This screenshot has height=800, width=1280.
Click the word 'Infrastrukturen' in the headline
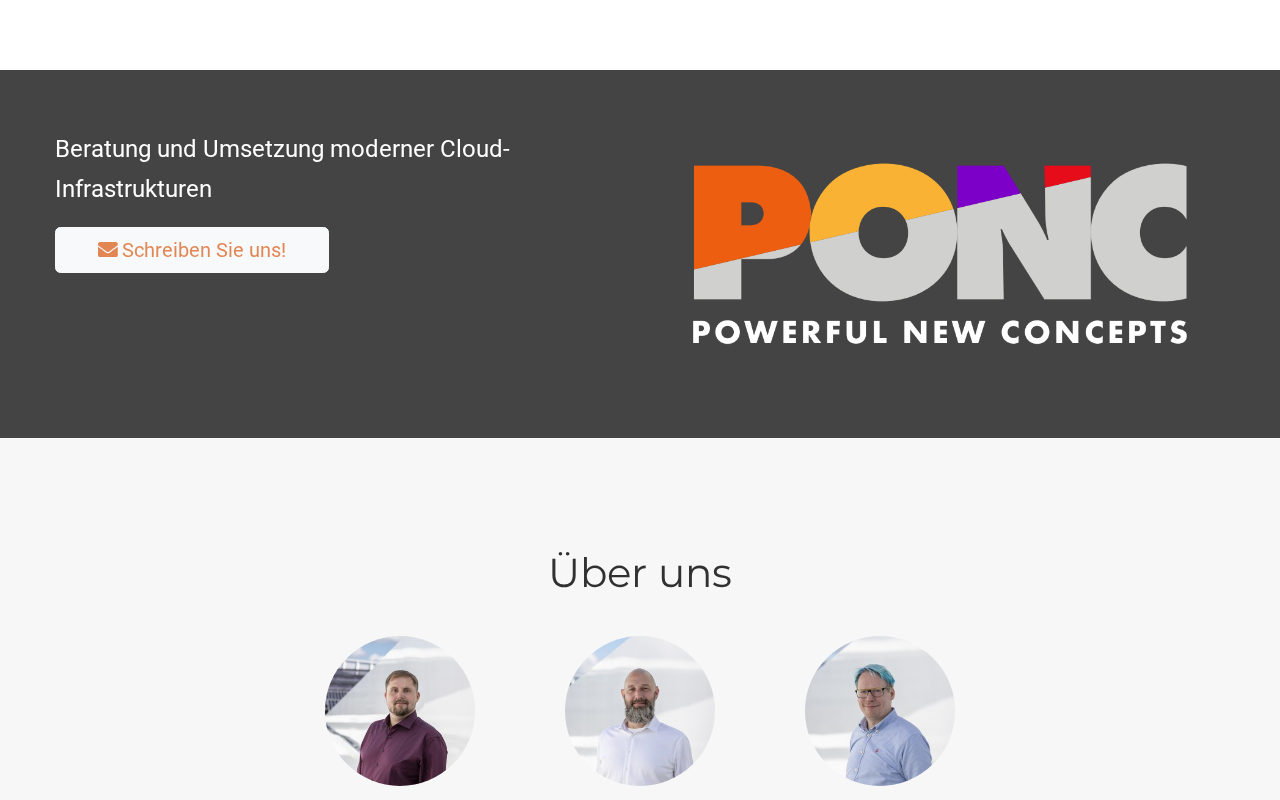click(x=133, y=189)
